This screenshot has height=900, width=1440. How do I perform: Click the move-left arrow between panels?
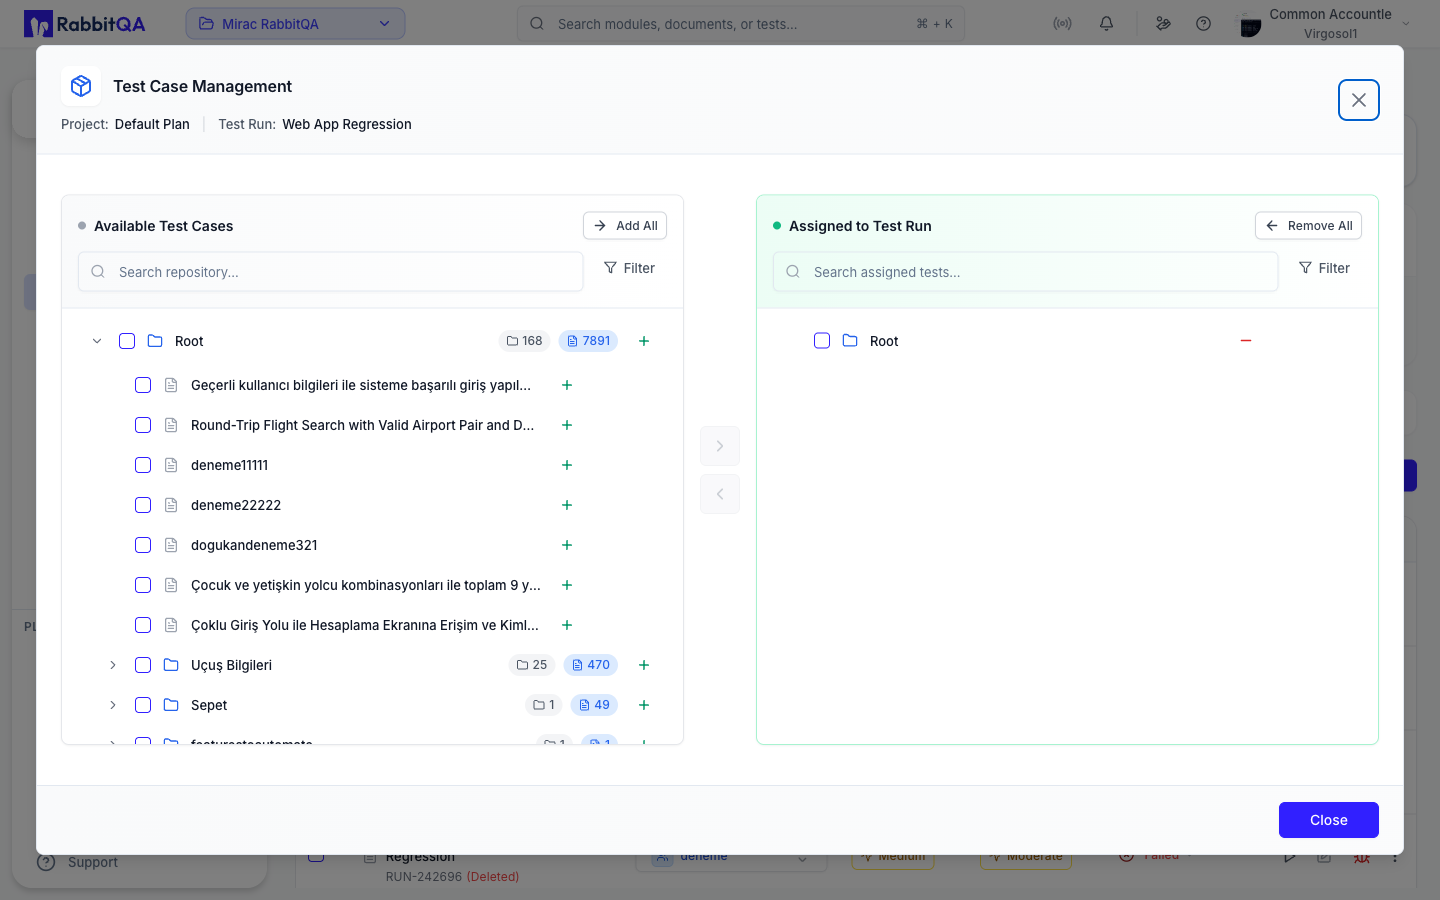pyautogui.click(x=720, y=494)
